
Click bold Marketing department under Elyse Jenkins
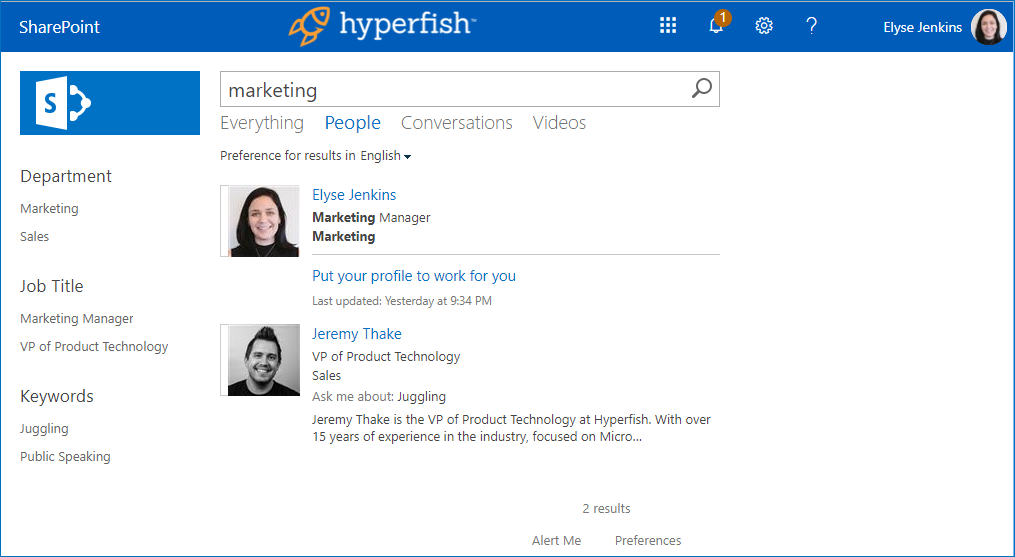pyautogui.click(x=344, y=236)
